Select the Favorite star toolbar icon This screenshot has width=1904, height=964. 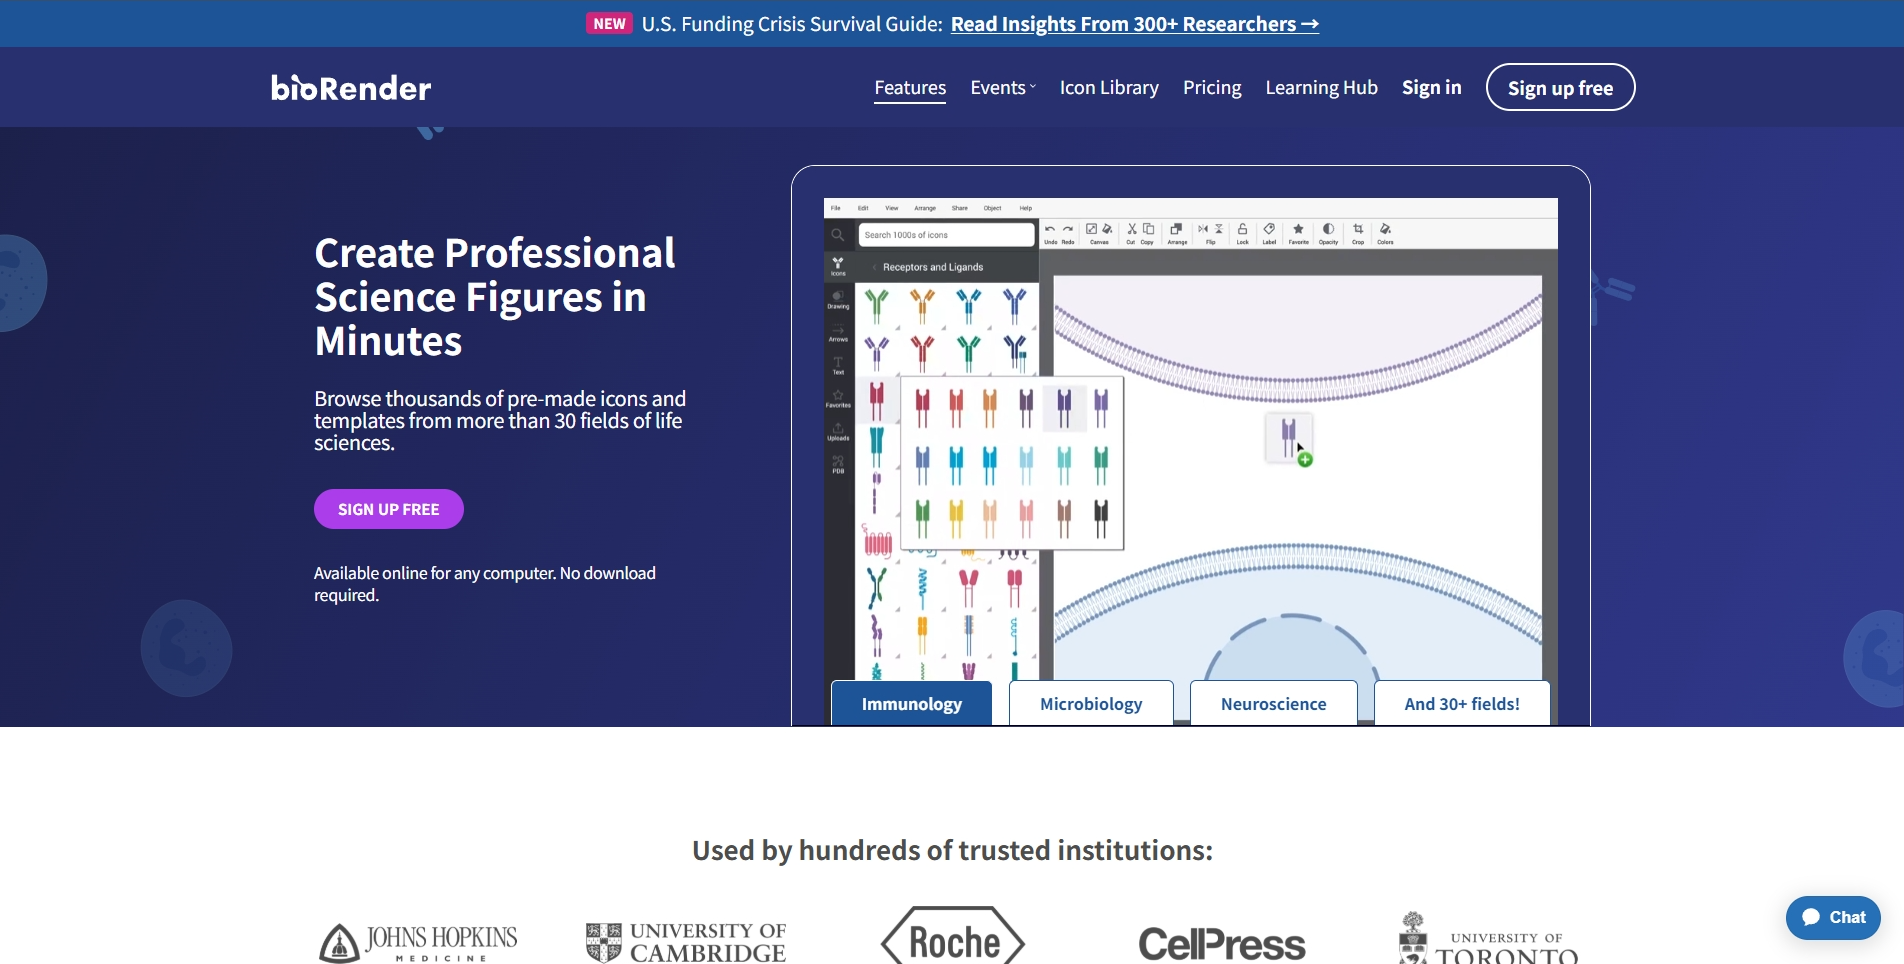1298,231
